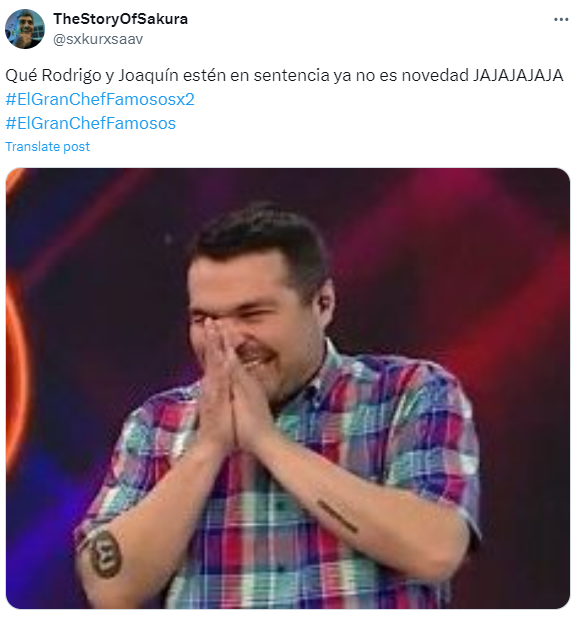Open the TheStoryOfSakura display name

click(121, 19)
